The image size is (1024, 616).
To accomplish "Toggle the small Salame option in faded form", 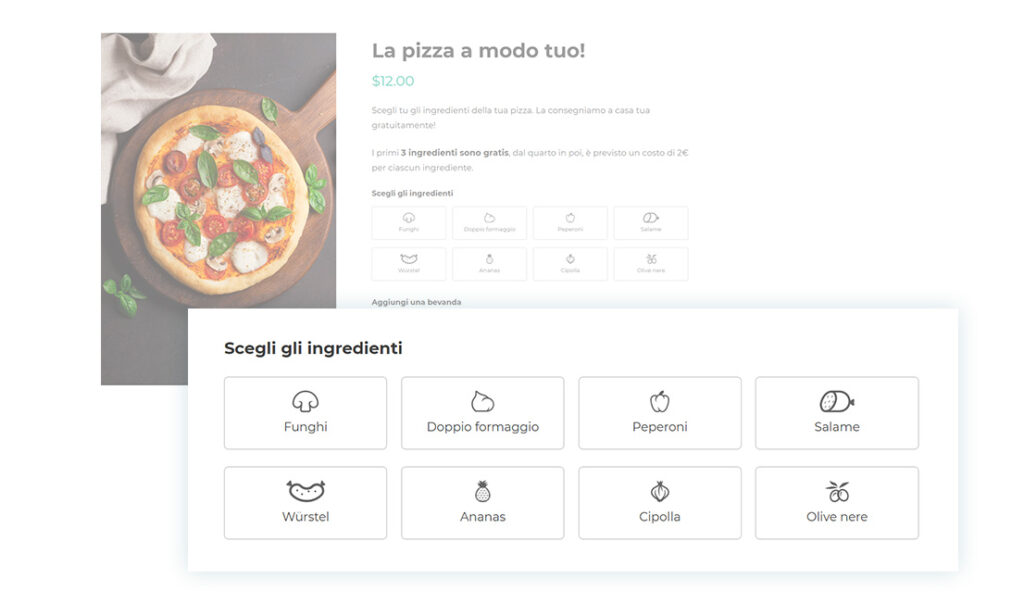I will [x=650, y=223].
